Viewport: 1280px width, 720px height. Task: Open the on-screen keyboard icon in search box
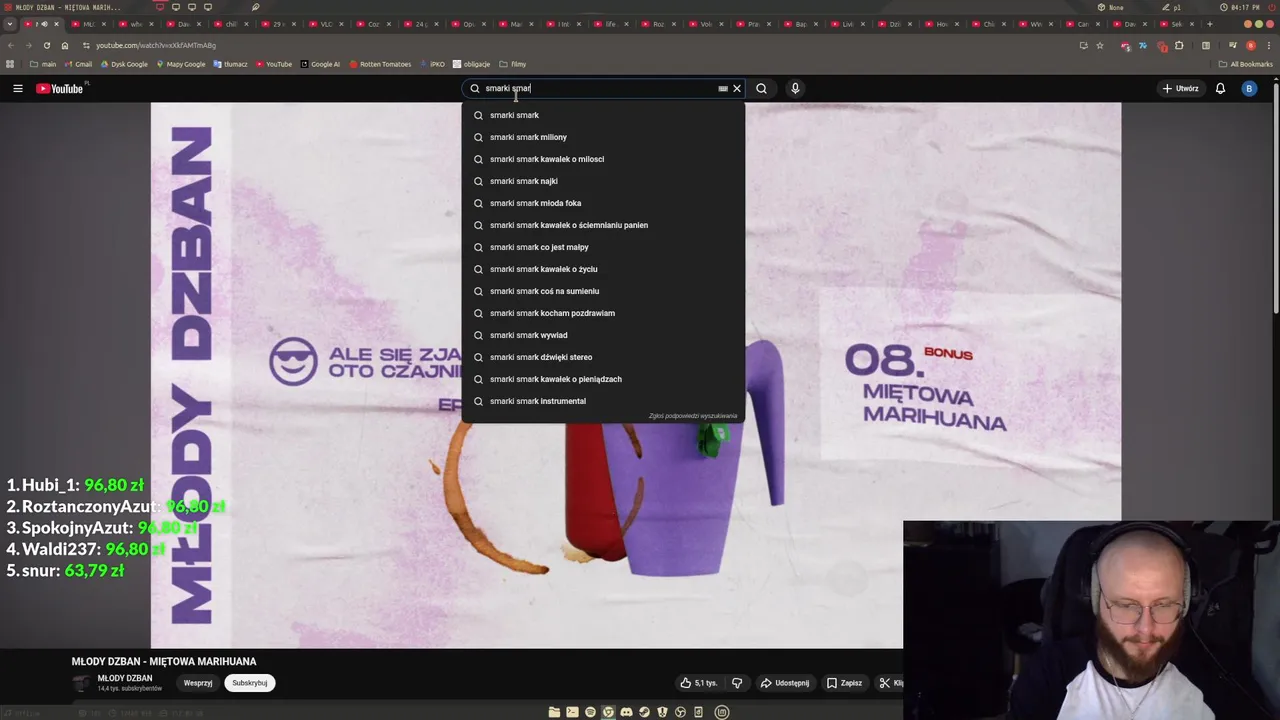pyautogui.click(x=723, y=88)
